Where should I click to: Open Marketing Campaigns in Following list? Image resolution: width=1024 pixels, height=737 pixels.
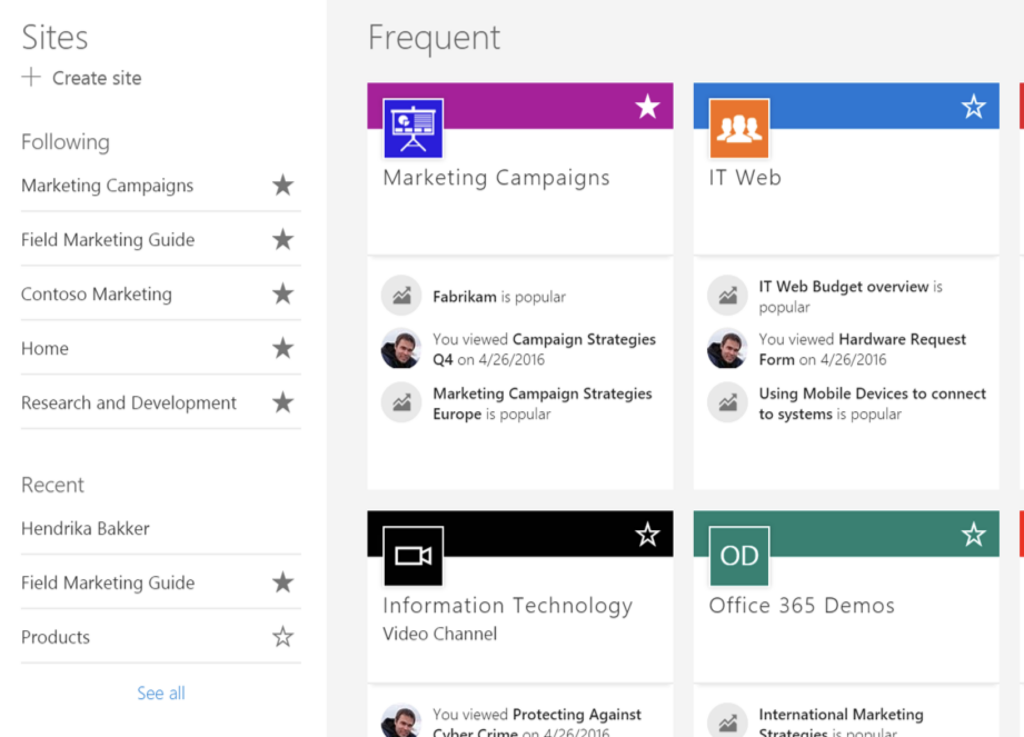coord(107,185)
